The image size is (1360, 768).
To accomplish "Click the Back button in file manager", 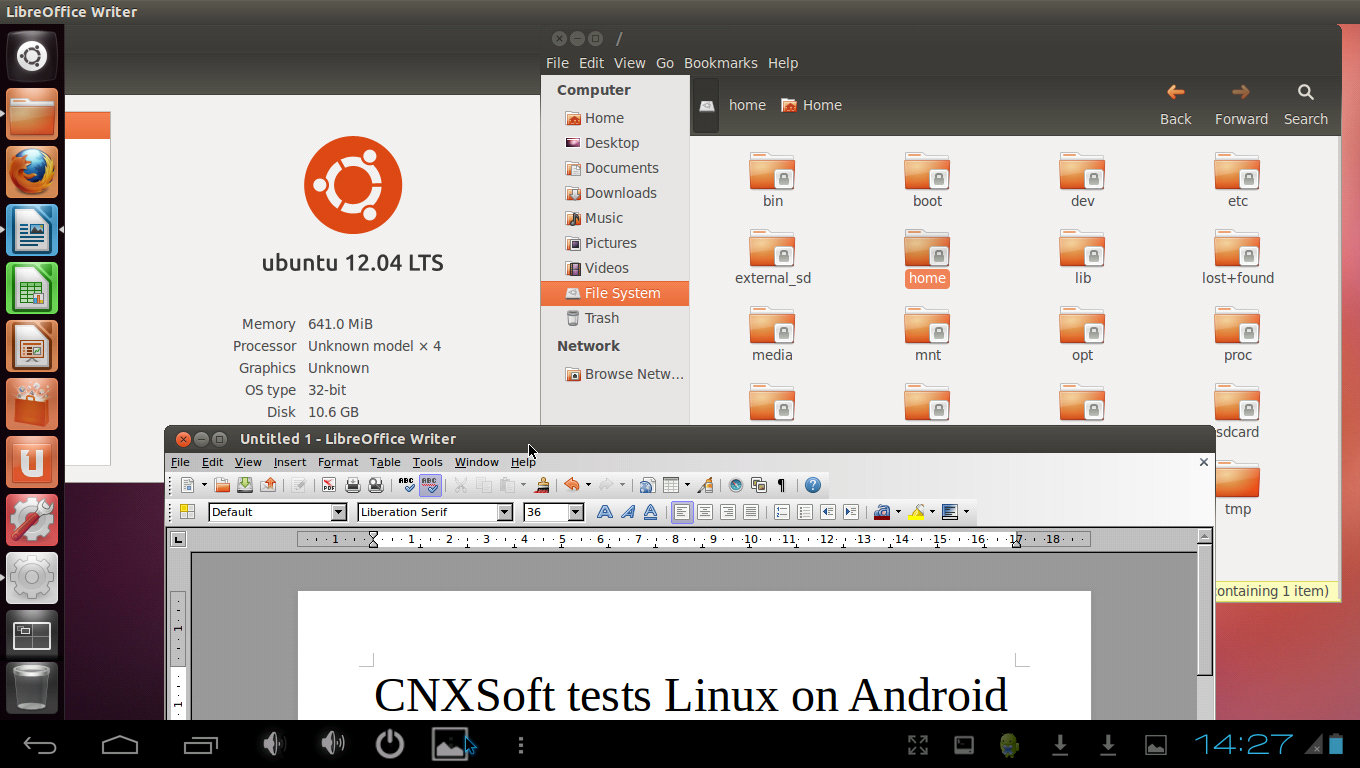I will [1176, 105].
